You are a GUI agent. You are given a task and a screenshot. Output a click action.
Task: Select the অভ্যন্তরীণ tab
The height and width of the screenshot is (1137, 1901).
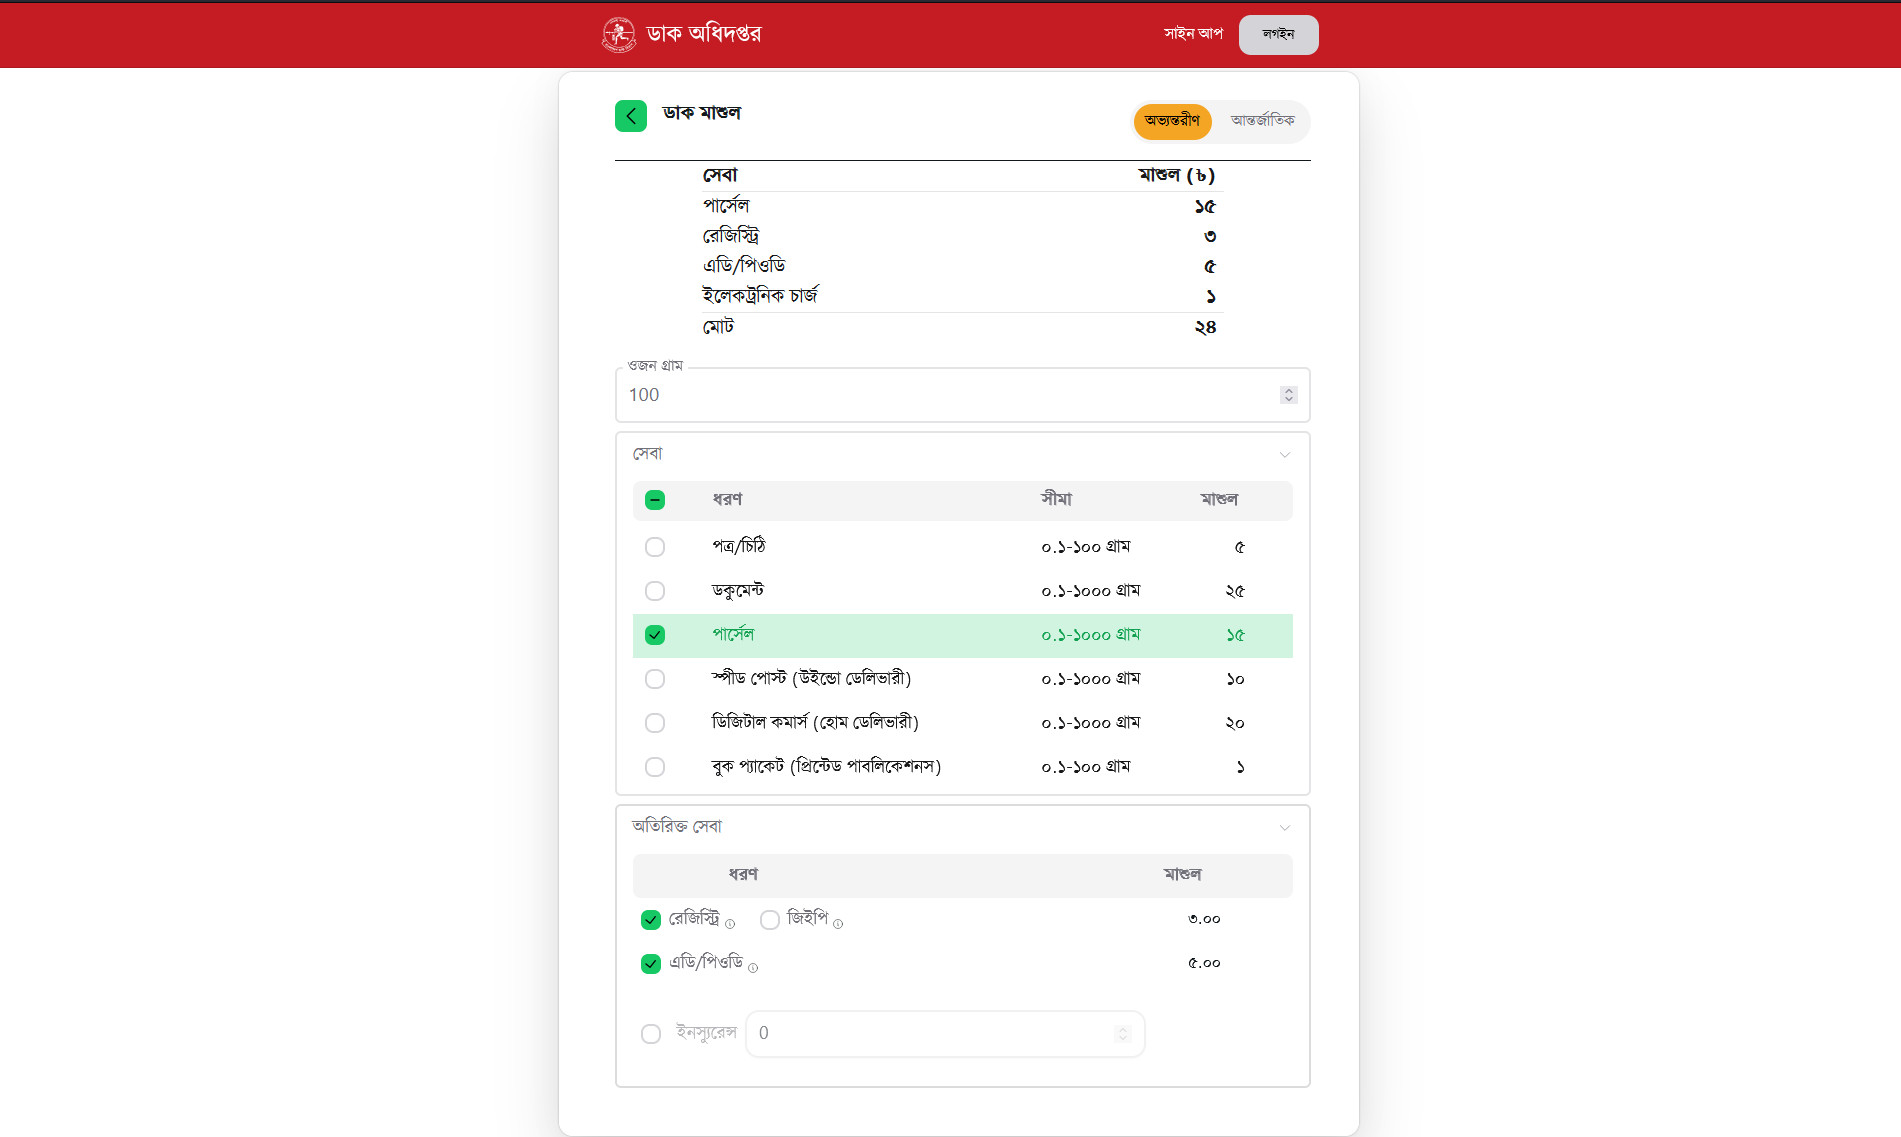(x=1172, y=121)
